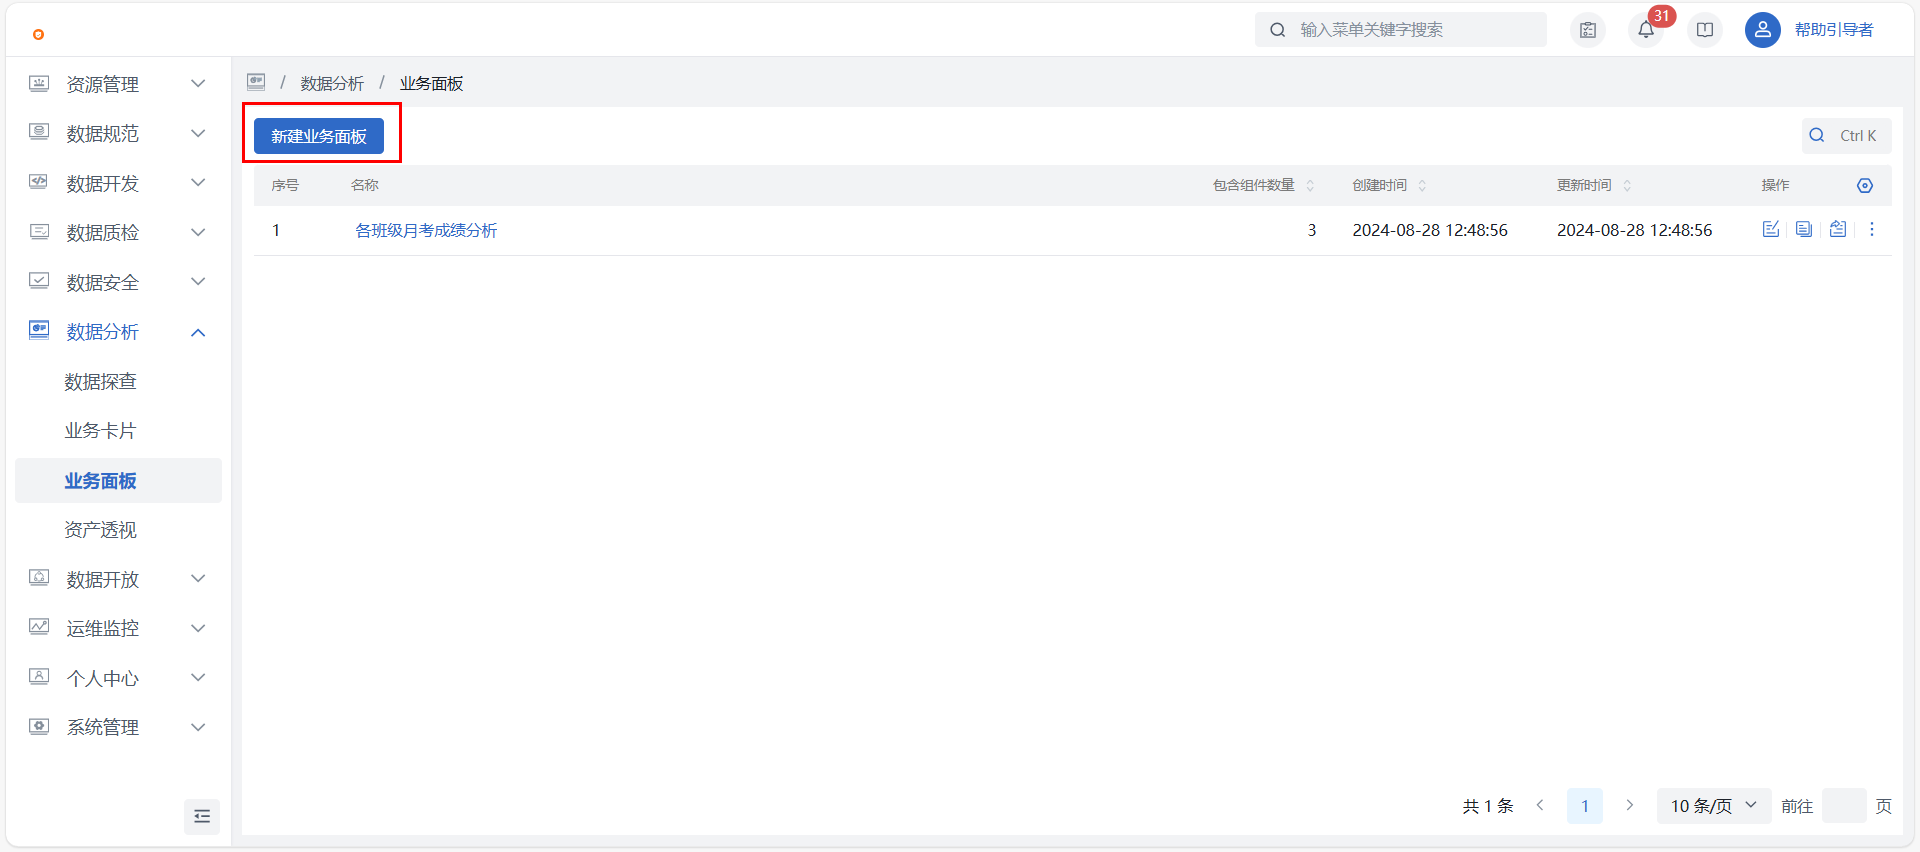Select 业务卡片 in the sidebar
The height and width of the screenshot is (852, 1920).
tap(100, 431)
